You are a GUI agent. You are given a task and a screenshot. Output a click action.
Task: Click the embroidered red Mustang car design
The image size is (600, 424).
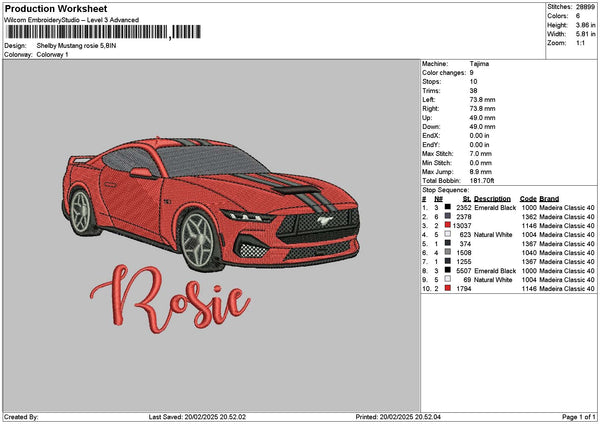[x=211, y=204]
